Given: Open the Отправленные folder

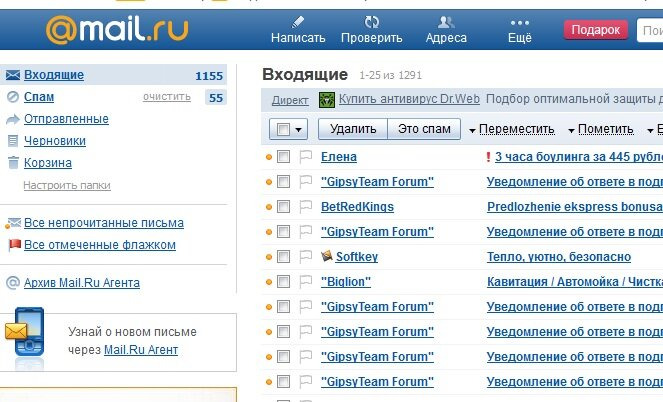Looking at the screenshot, I should (66, 119).
